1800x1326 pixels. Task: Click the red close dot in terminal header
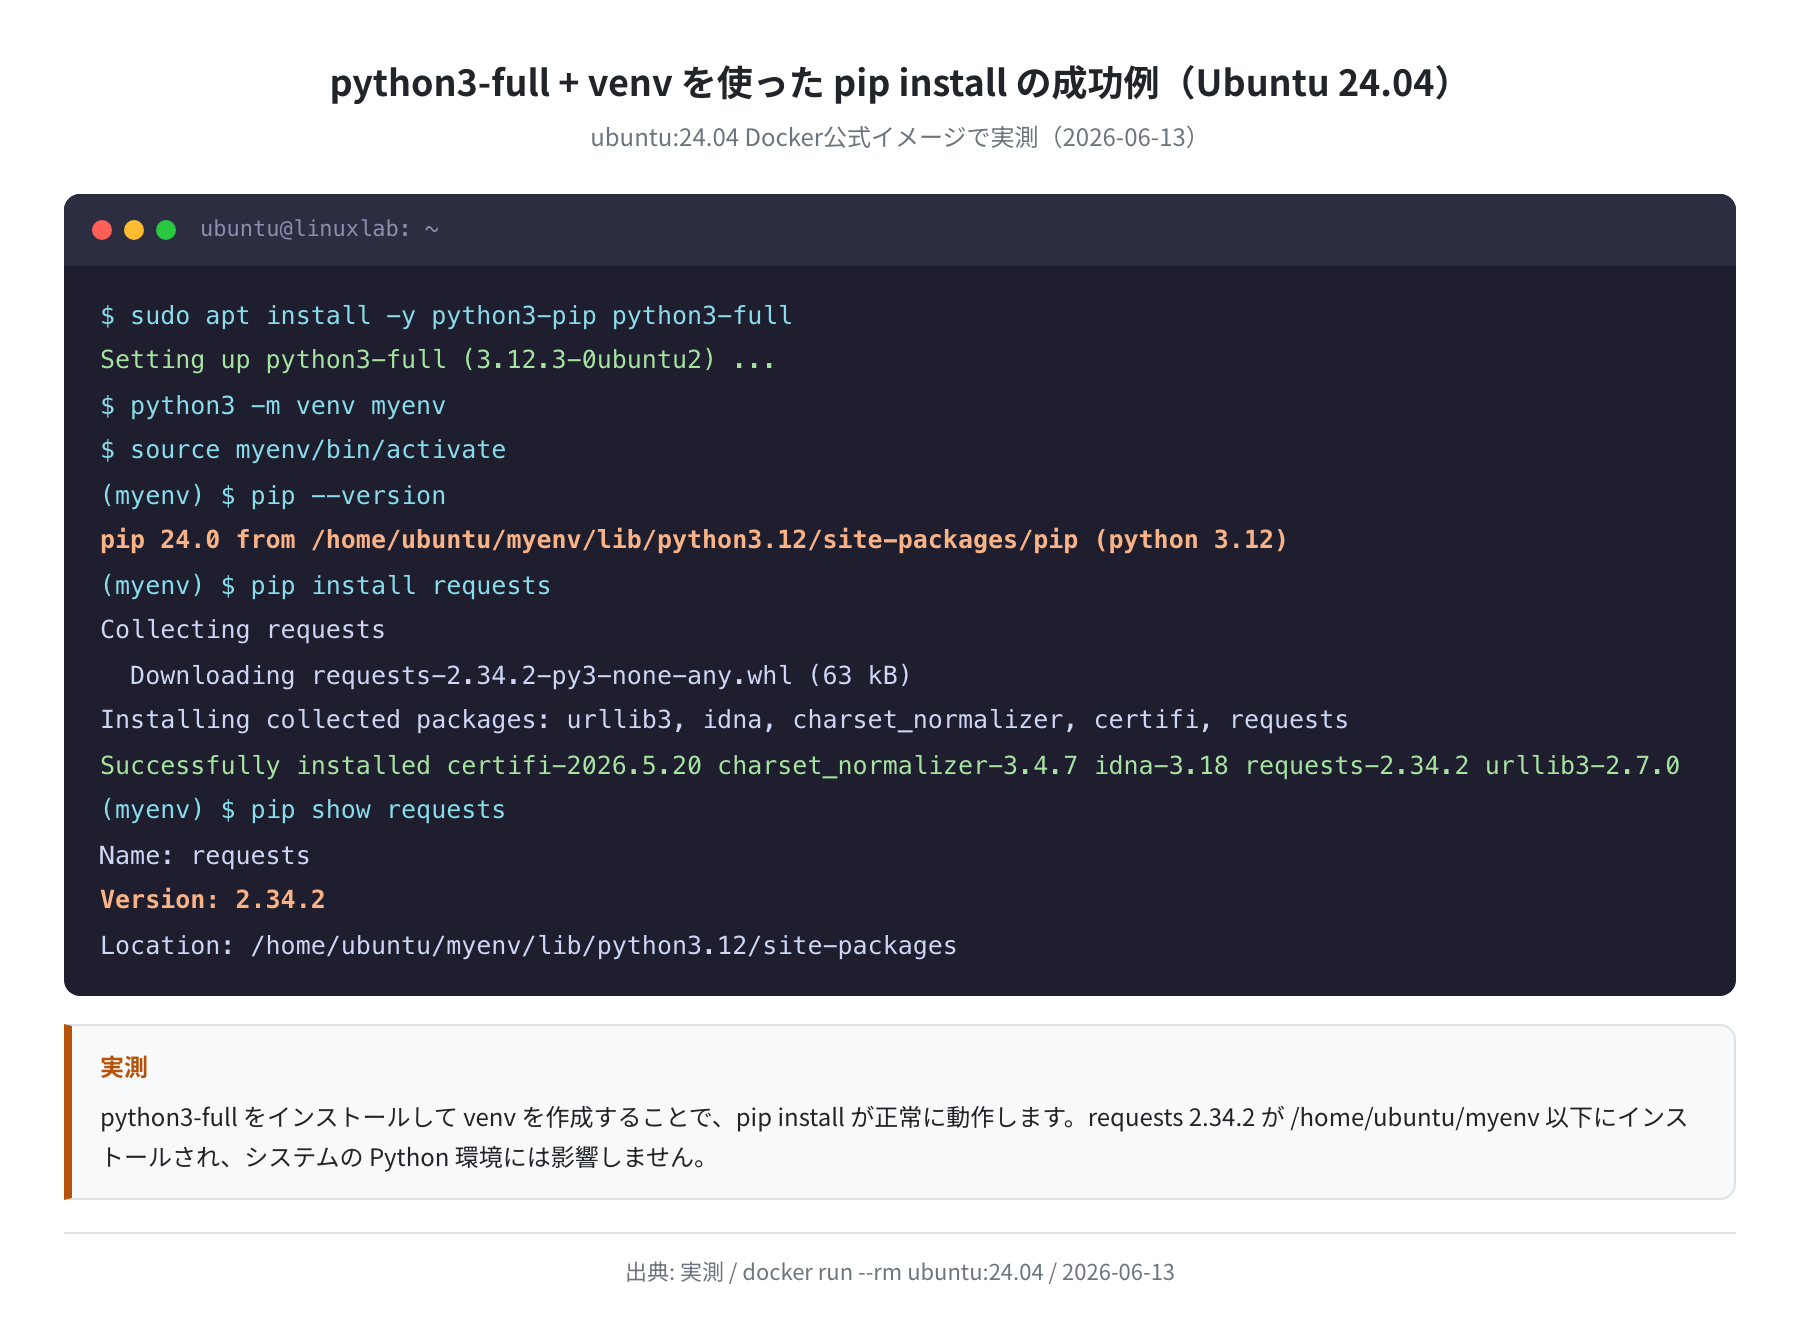pyautogui.click(x=102, y=230)
